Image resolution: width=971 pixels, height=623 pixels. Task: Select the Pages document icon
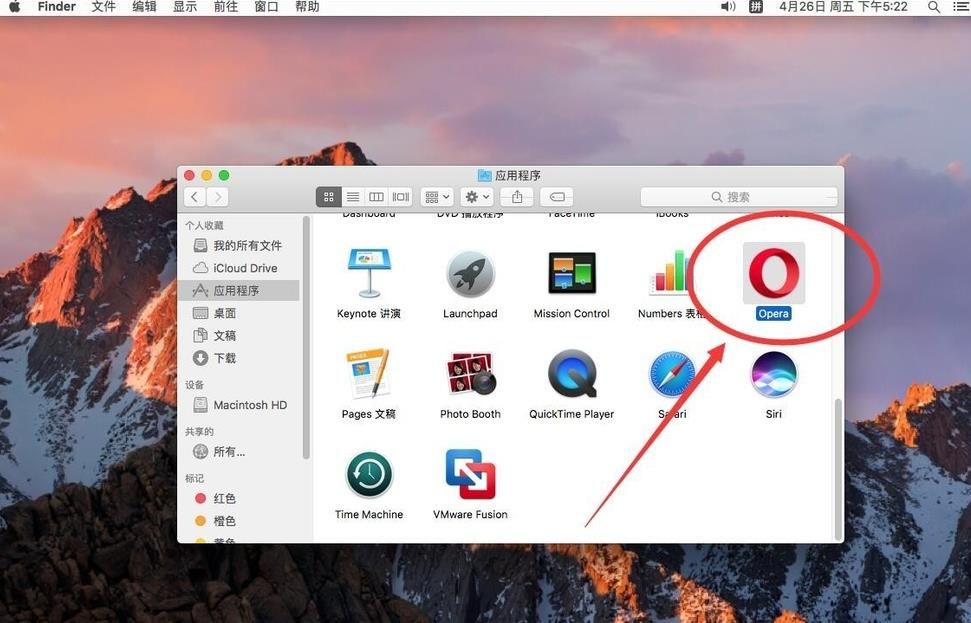pyautogui.click(x=368, y=374)
